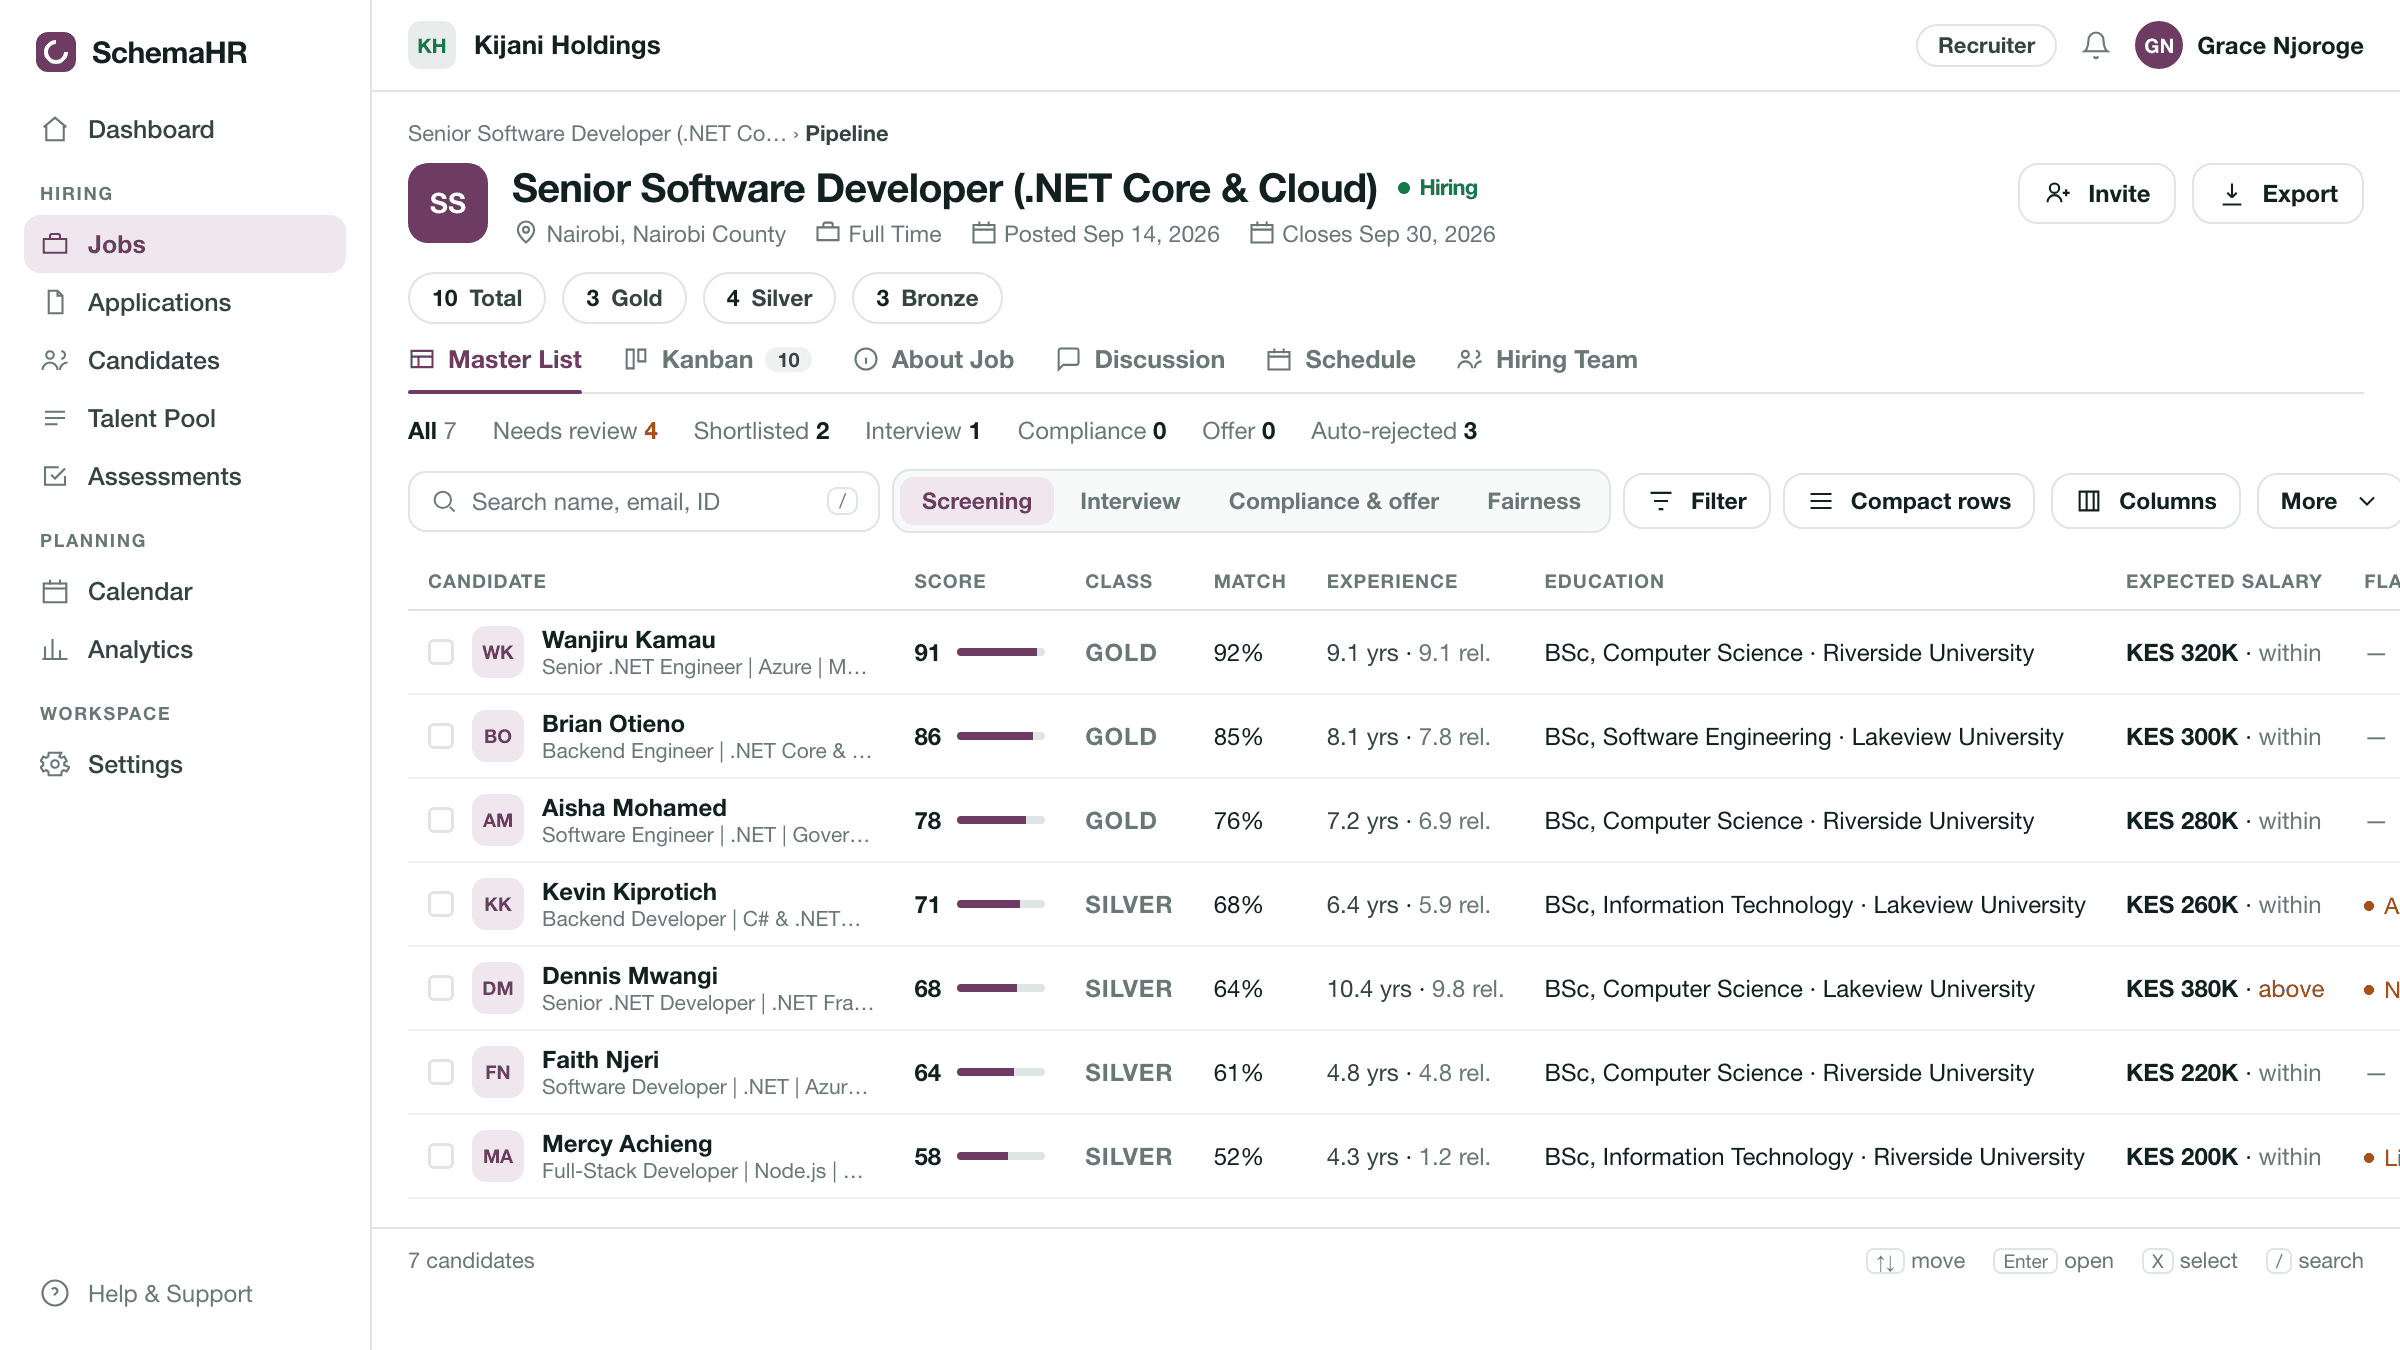The image size is (2400, 1350).
Task: Go to Dashboard home icon
Action: 55,129
